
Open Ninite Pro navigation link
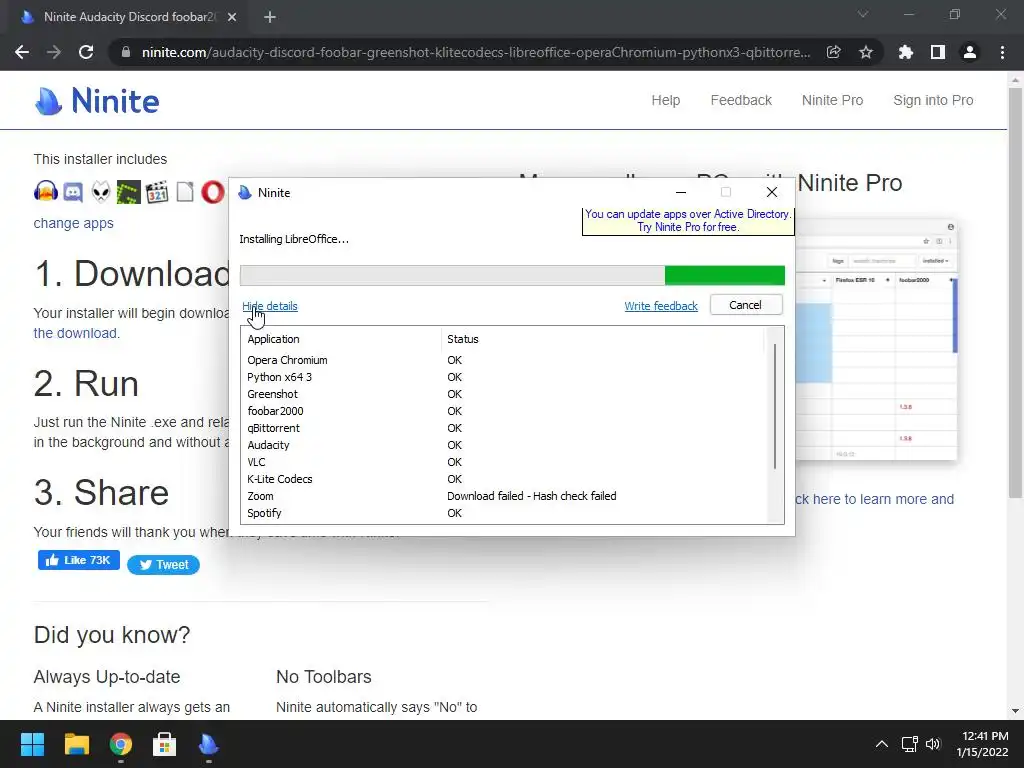click(x=832, y=101)
